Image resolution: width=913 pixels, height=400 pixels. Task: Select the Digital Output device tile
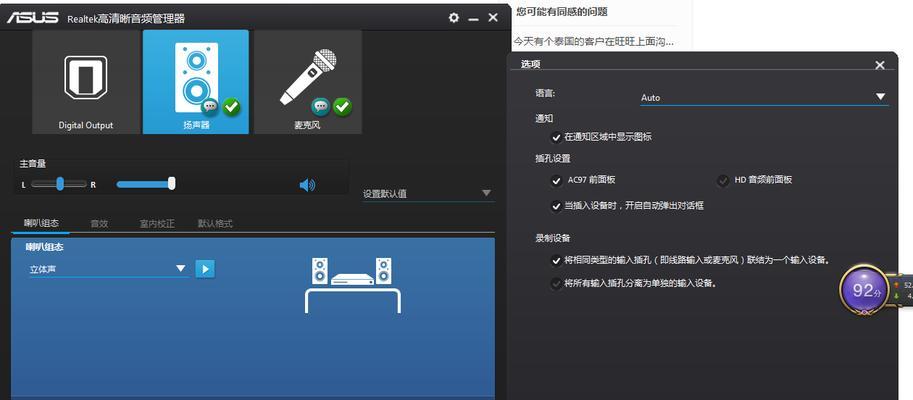86,82
